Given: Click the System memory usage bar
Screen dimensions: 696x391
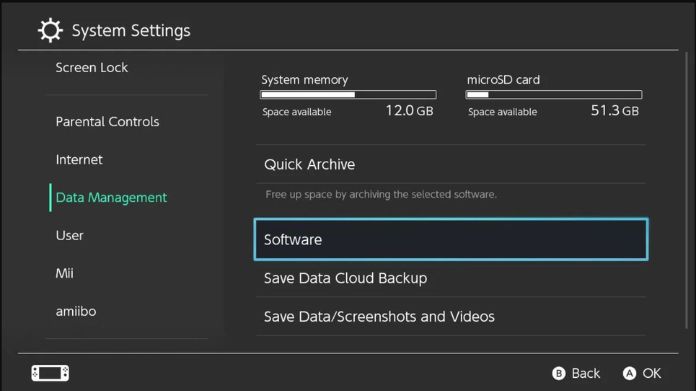Looking at the screenshot, I should pos(348,95).
